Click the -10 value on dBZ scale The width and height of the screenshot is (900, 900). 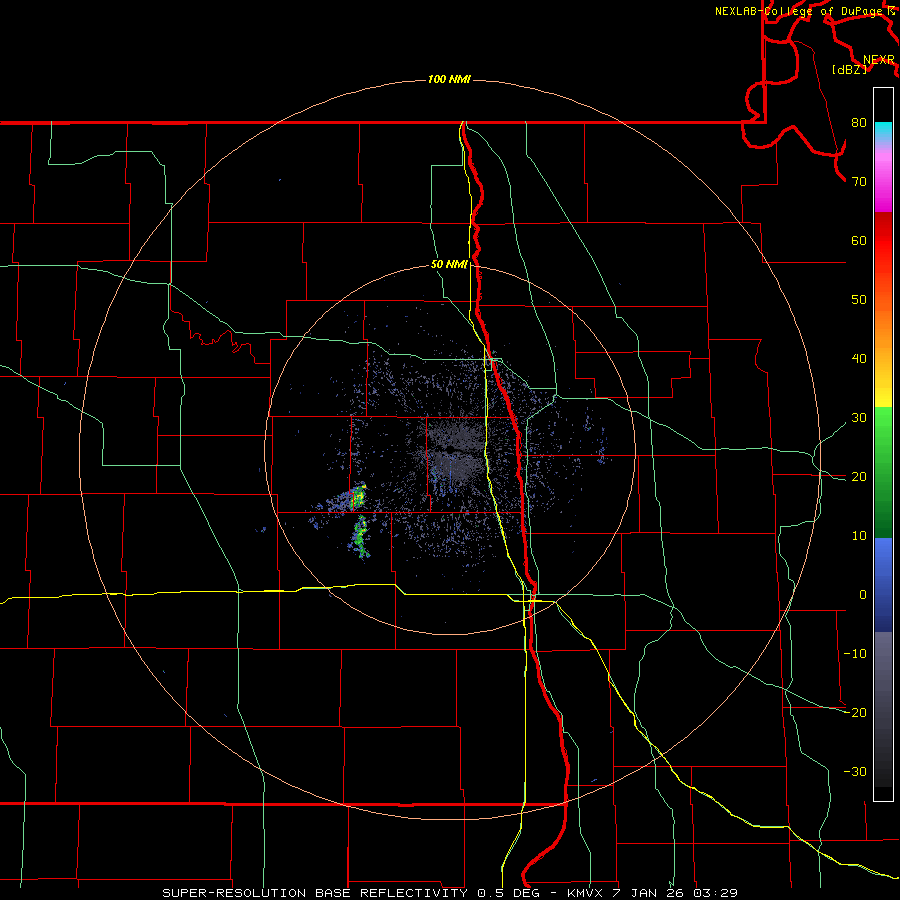855,654
